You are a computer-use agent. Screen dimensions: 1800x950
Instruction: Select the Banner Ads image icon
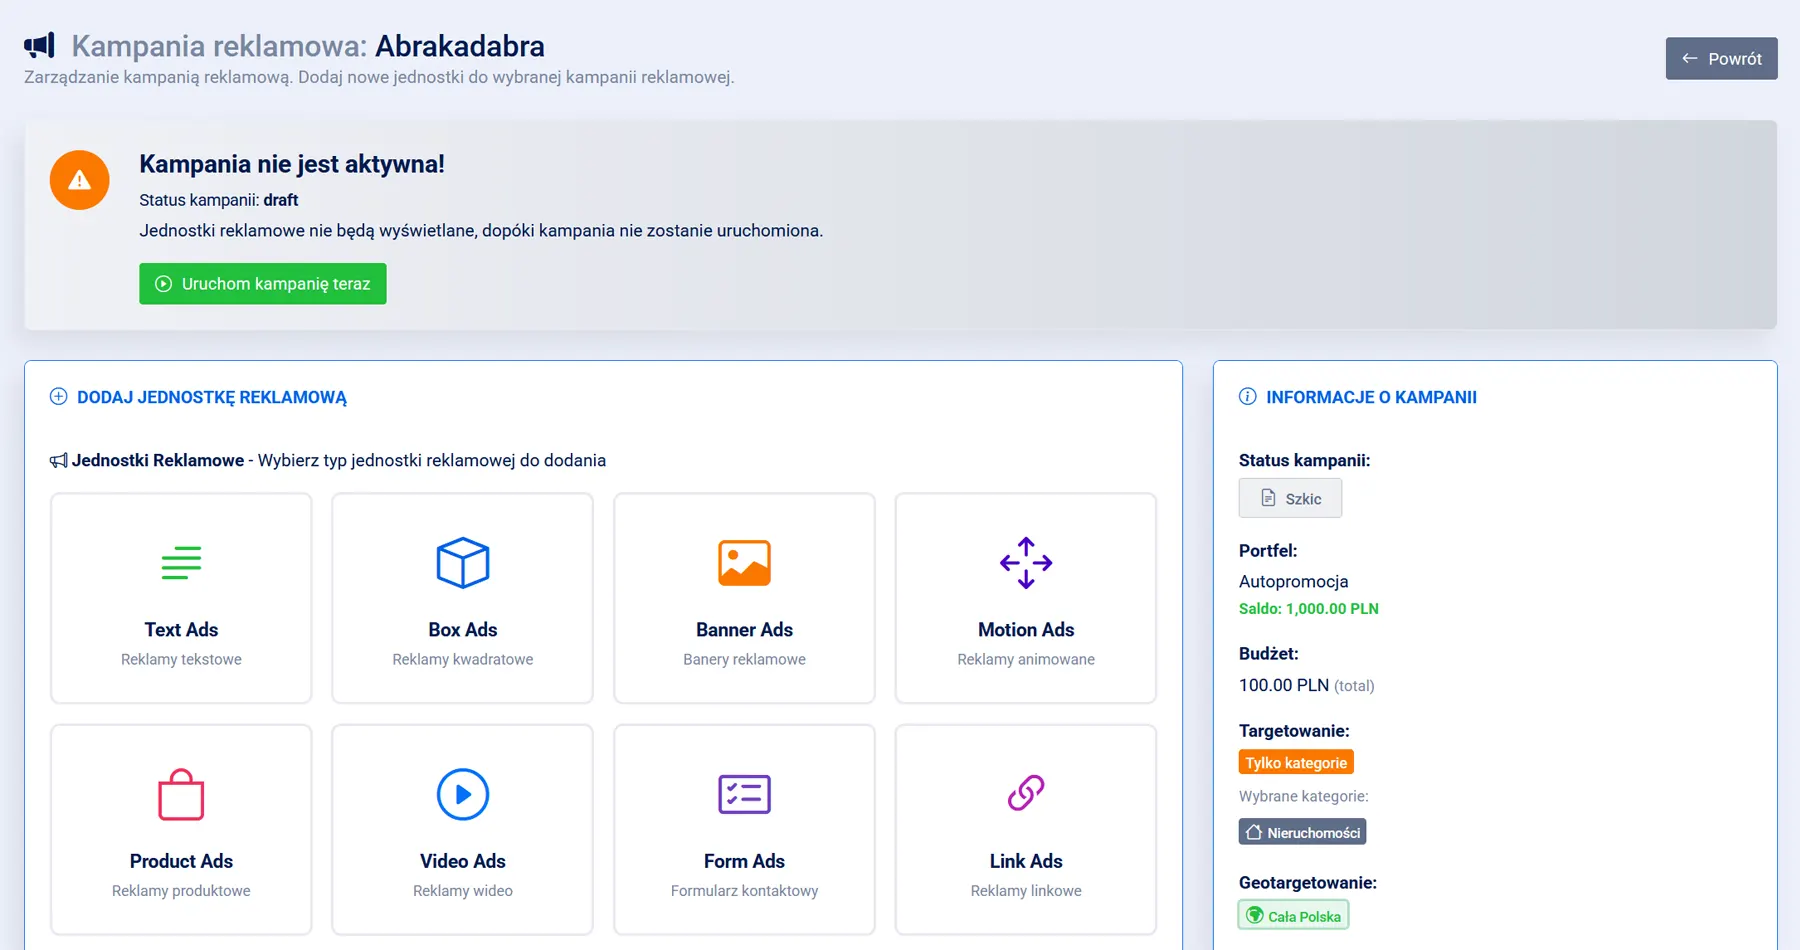744,563
